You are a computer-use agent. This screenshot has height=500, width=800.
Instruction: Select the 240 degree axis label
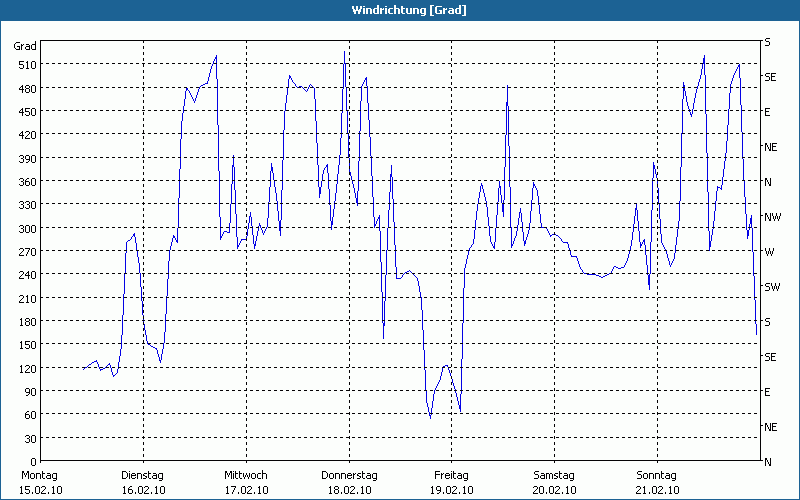coord(29,275)
